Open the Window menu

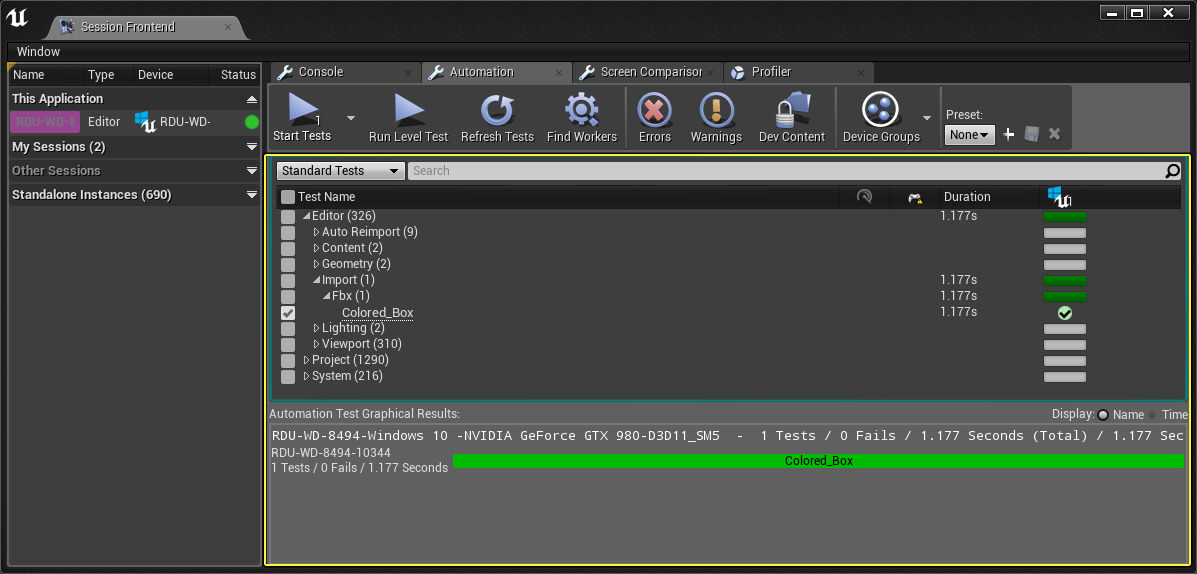point(38,51)
